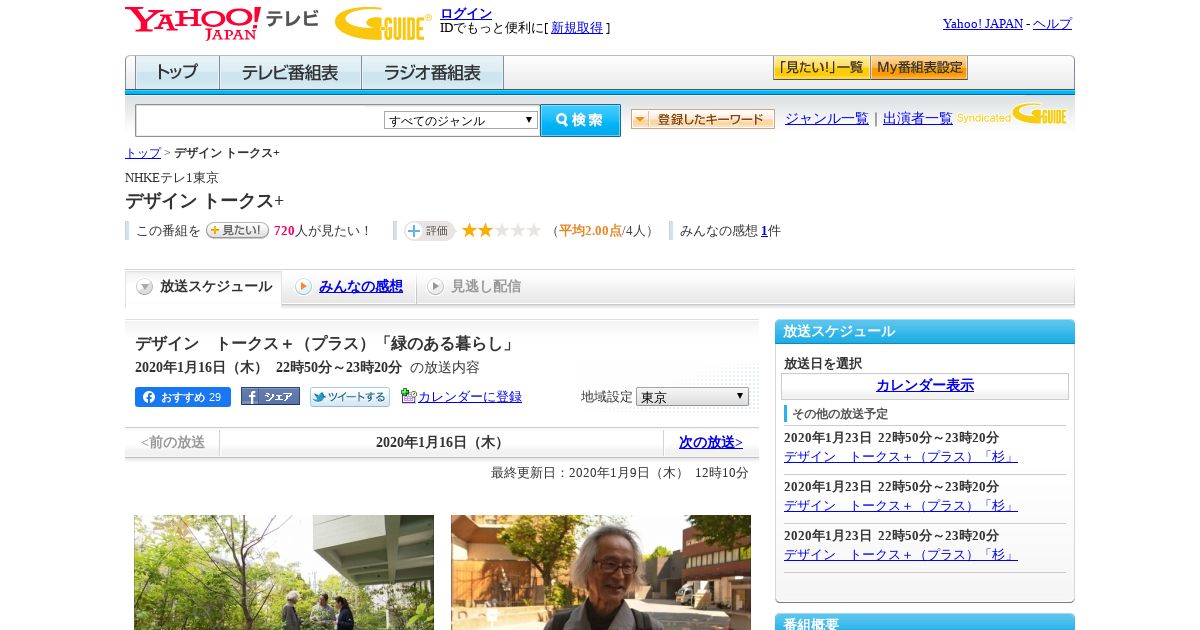Click the magnifier 検索 search button
The image size is (1200, 630).
pos(580,120)
